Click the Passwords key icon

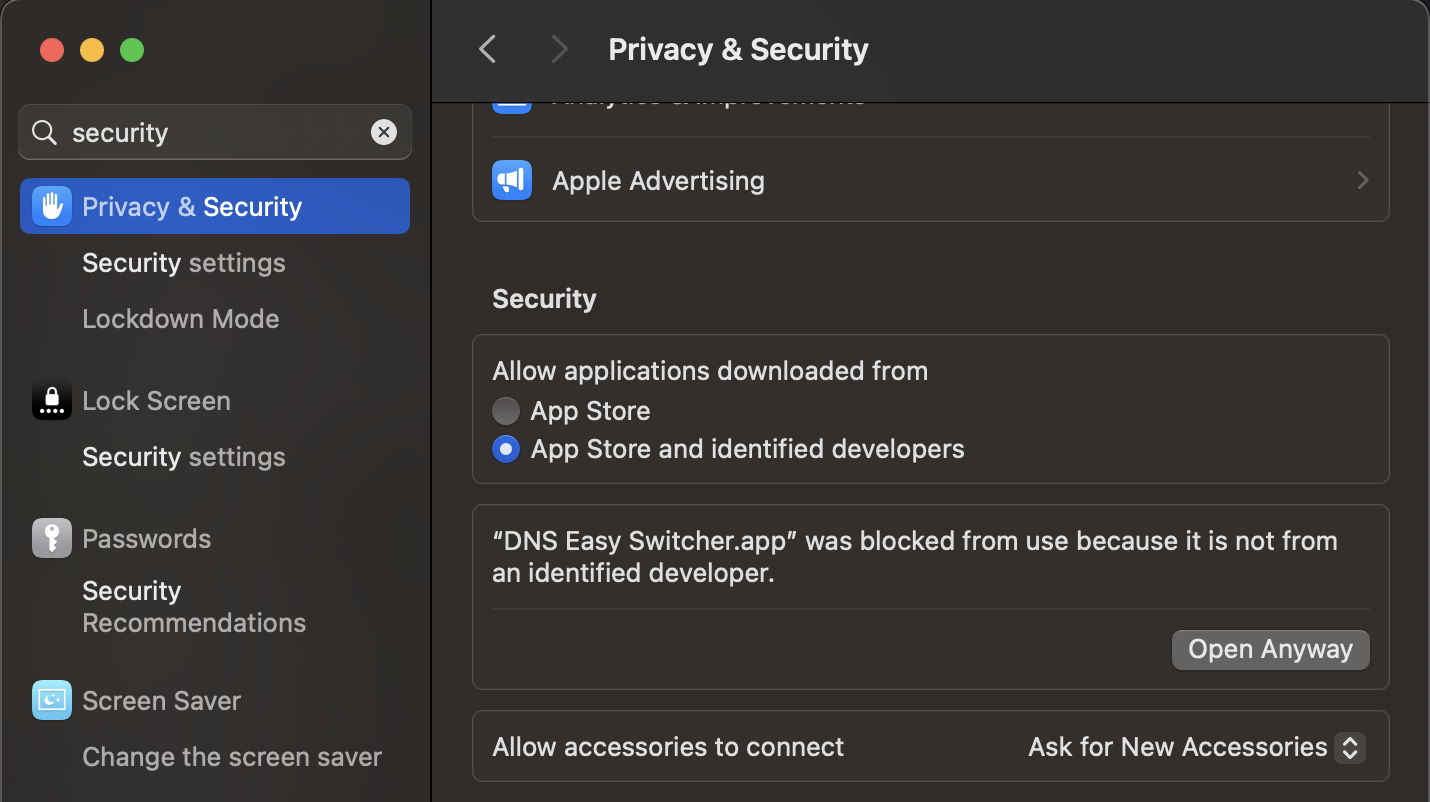click(52, 538)
